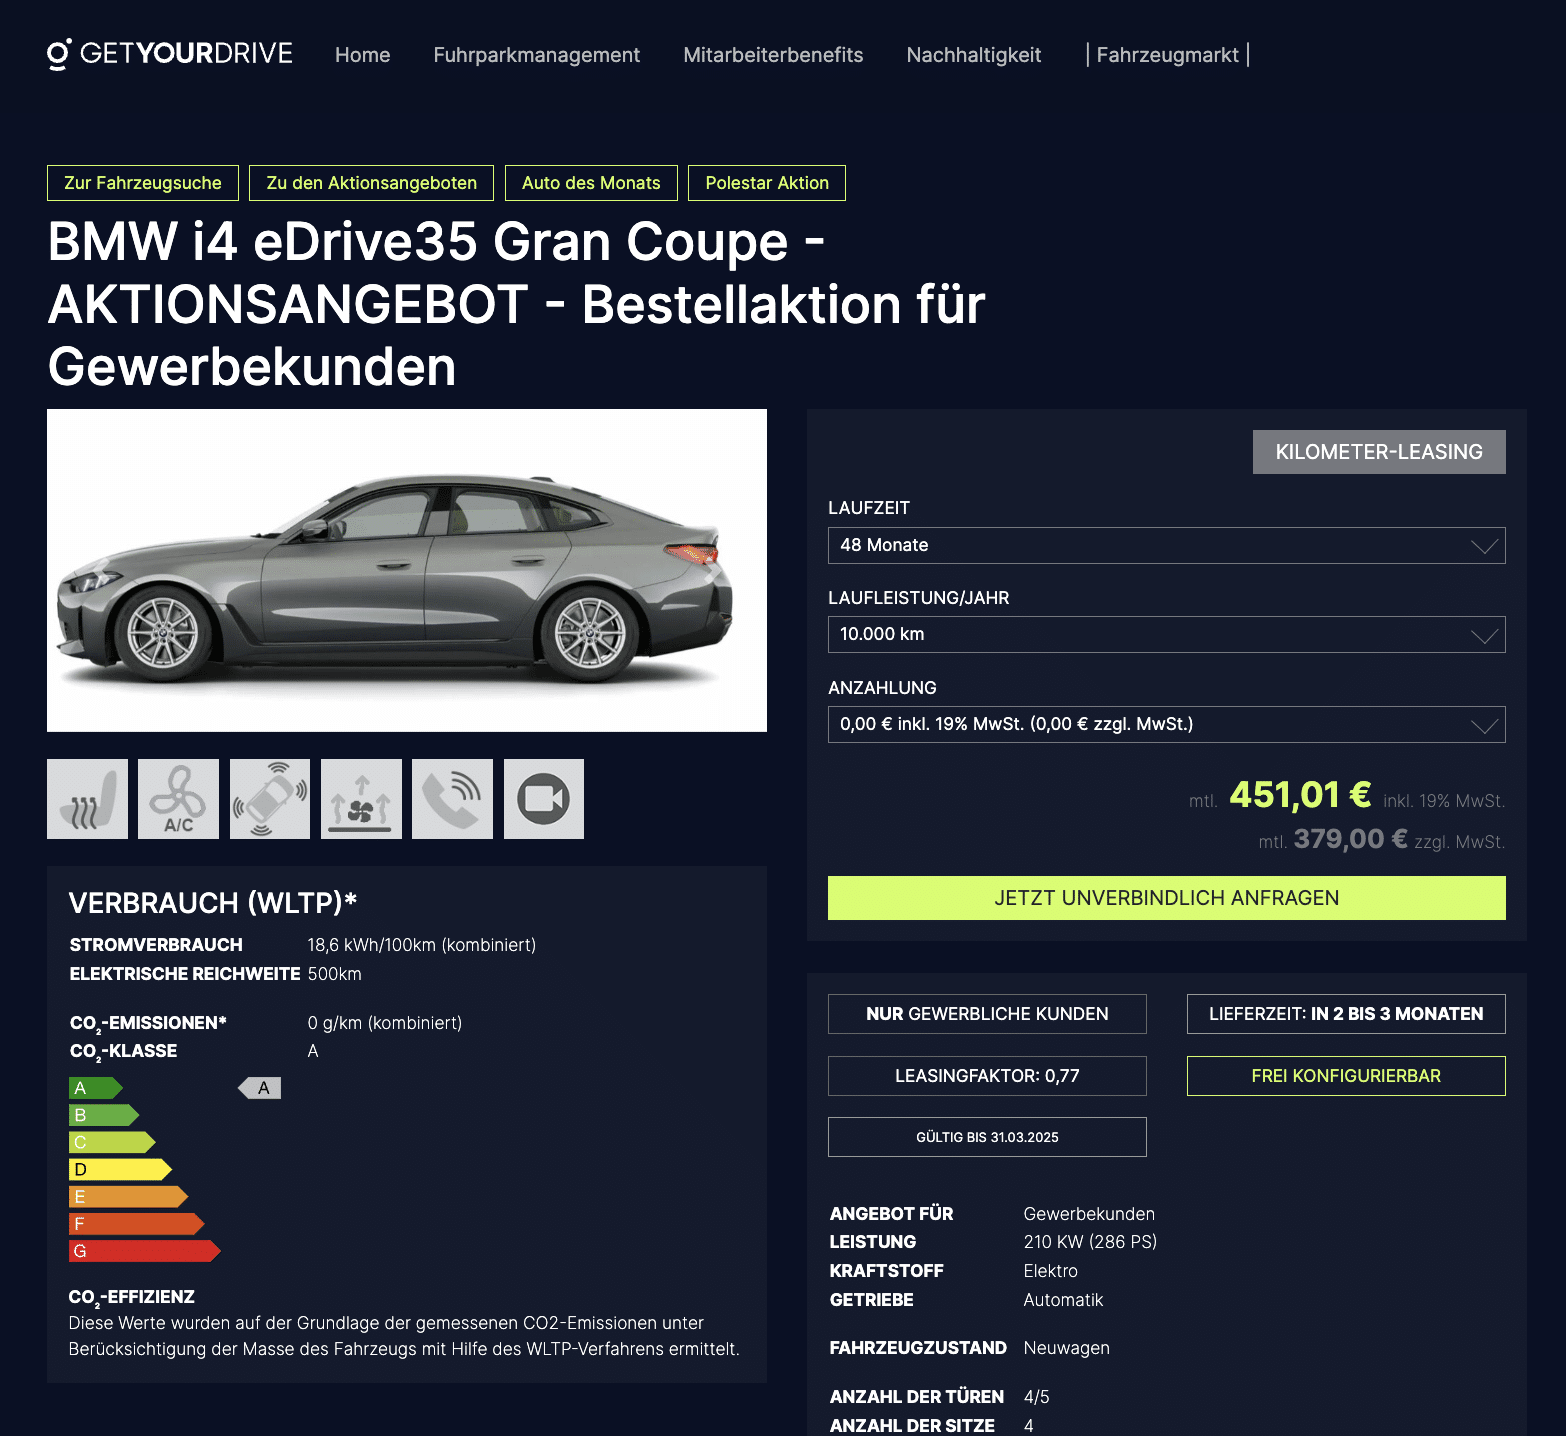Click the Kilometer-Leasing button
Viewport: 1566px width, 1436px height.
(1379, 452)
